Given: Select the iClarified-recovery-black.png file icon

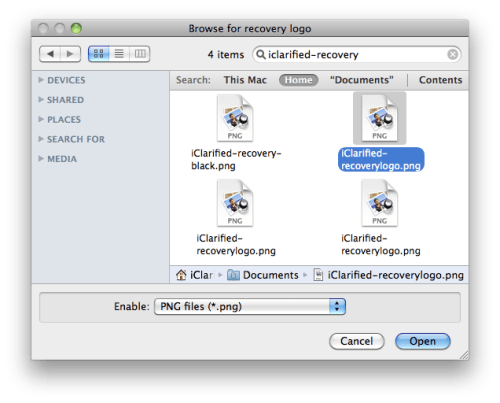Looking at the screenshot, I should [235, 118].
